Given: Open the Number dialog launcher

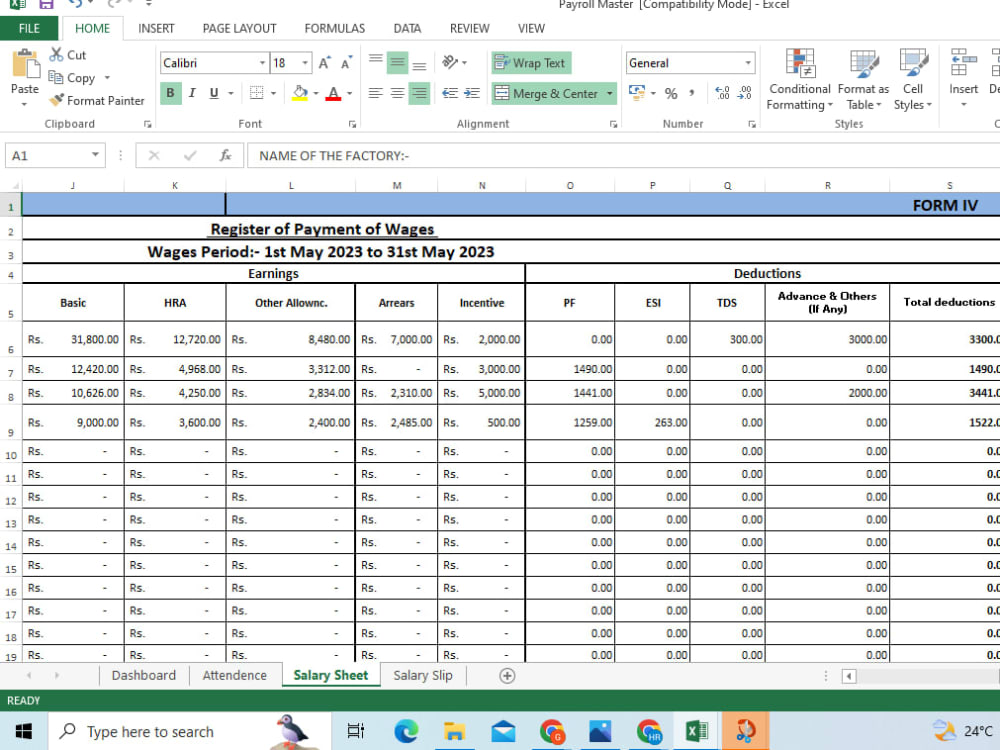Looking at the screenshot, I should 752,124.
